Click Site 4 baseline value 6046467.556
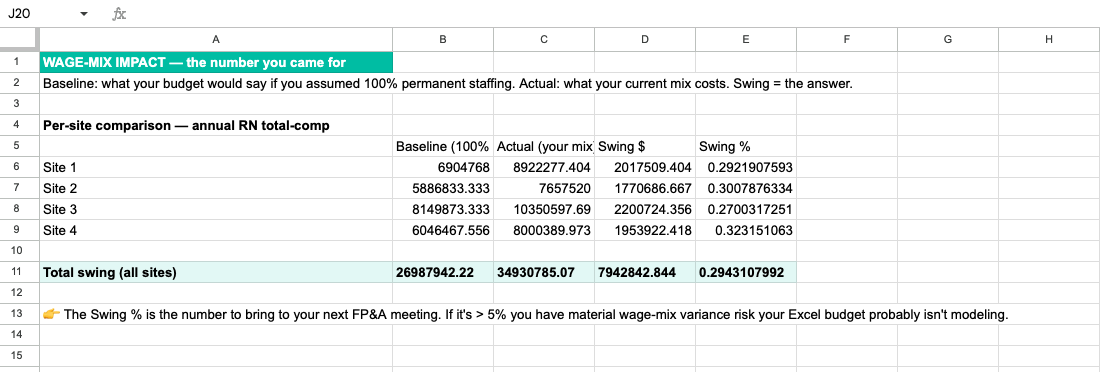 click(x=443, y=230)
